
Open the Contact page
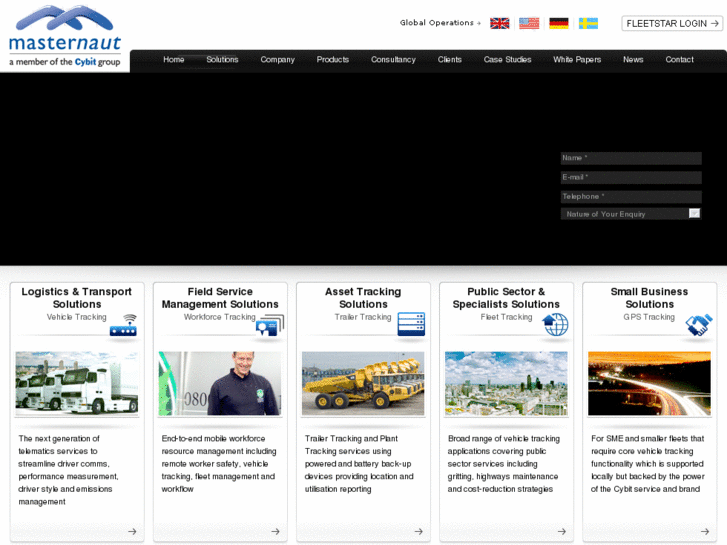tap(679, 59)
